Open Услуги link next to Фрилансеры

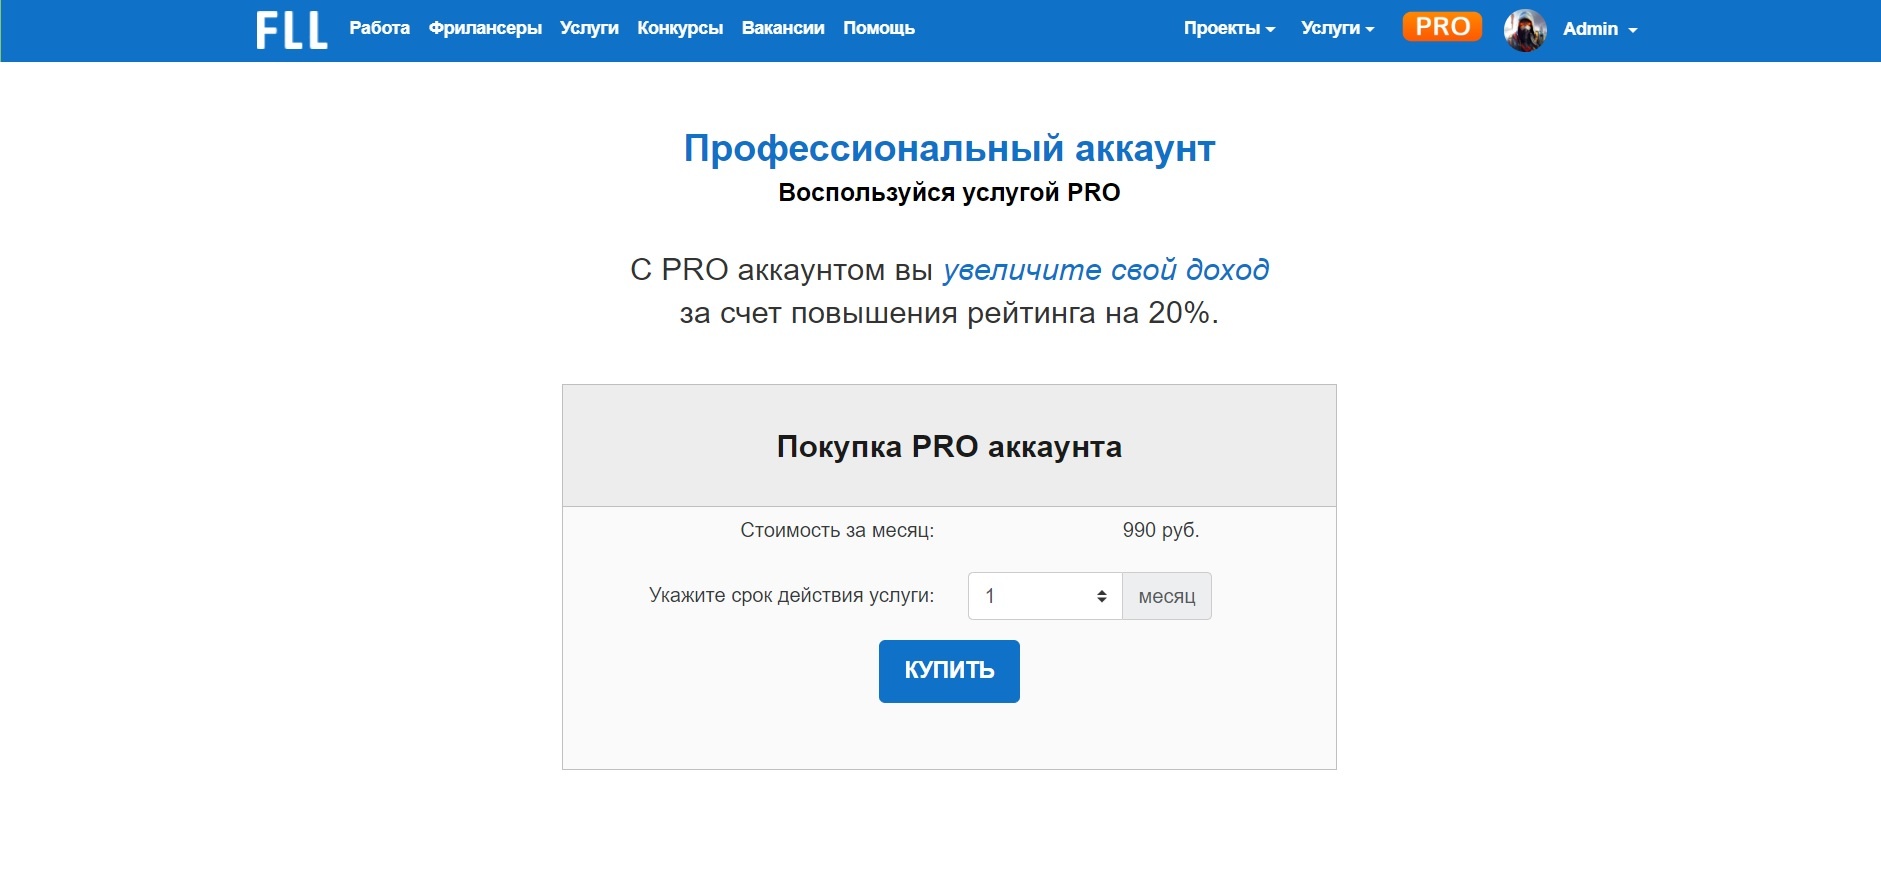589,28
